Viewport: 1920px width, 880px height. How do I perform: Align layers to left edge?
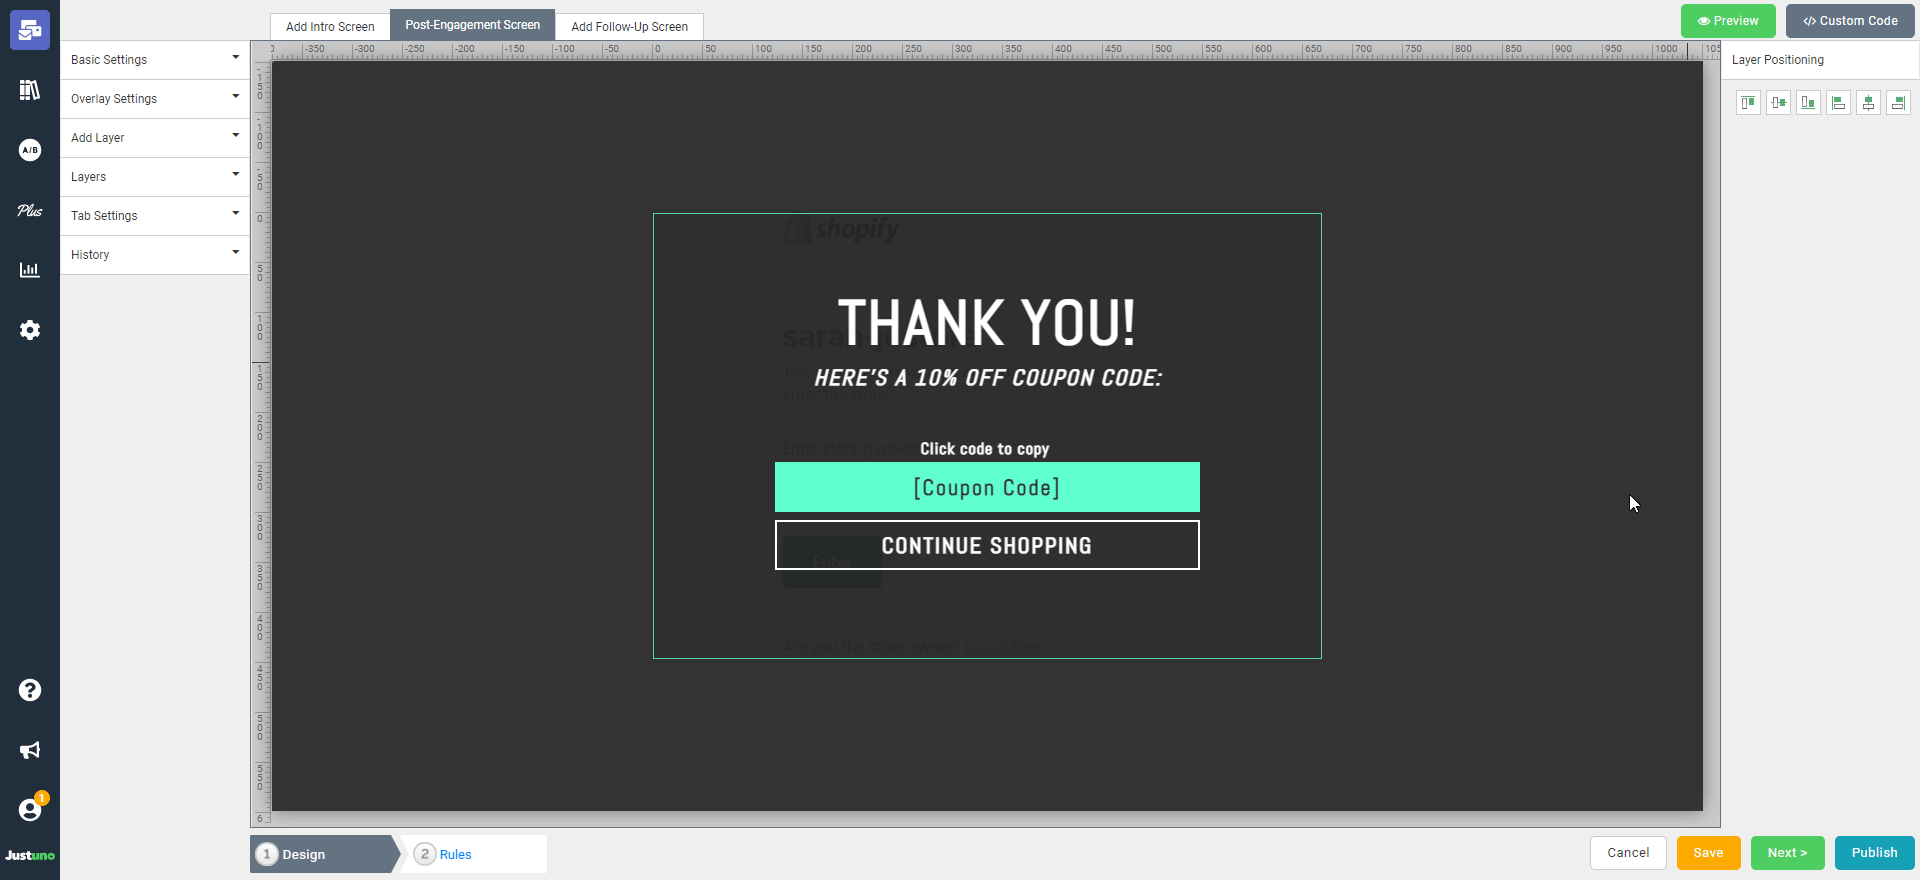tap(1838, 103)
